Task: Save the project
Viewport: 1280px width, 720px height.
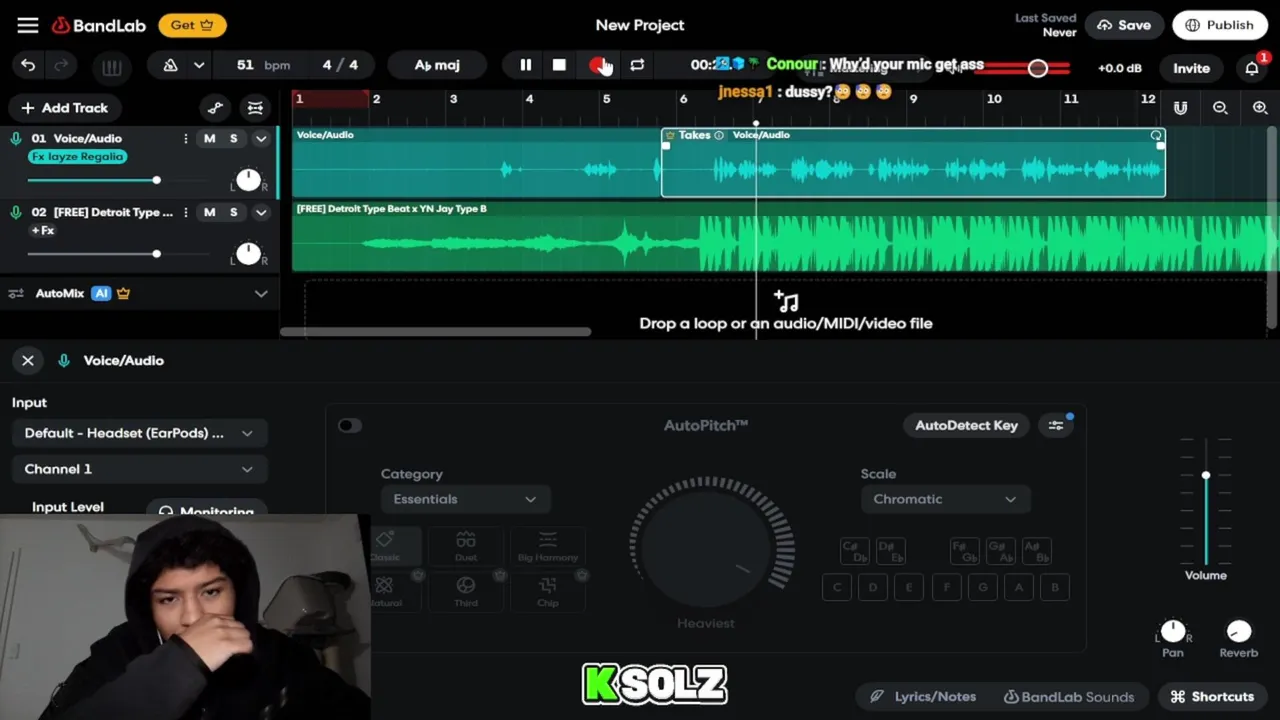Action: (1122, 25)
